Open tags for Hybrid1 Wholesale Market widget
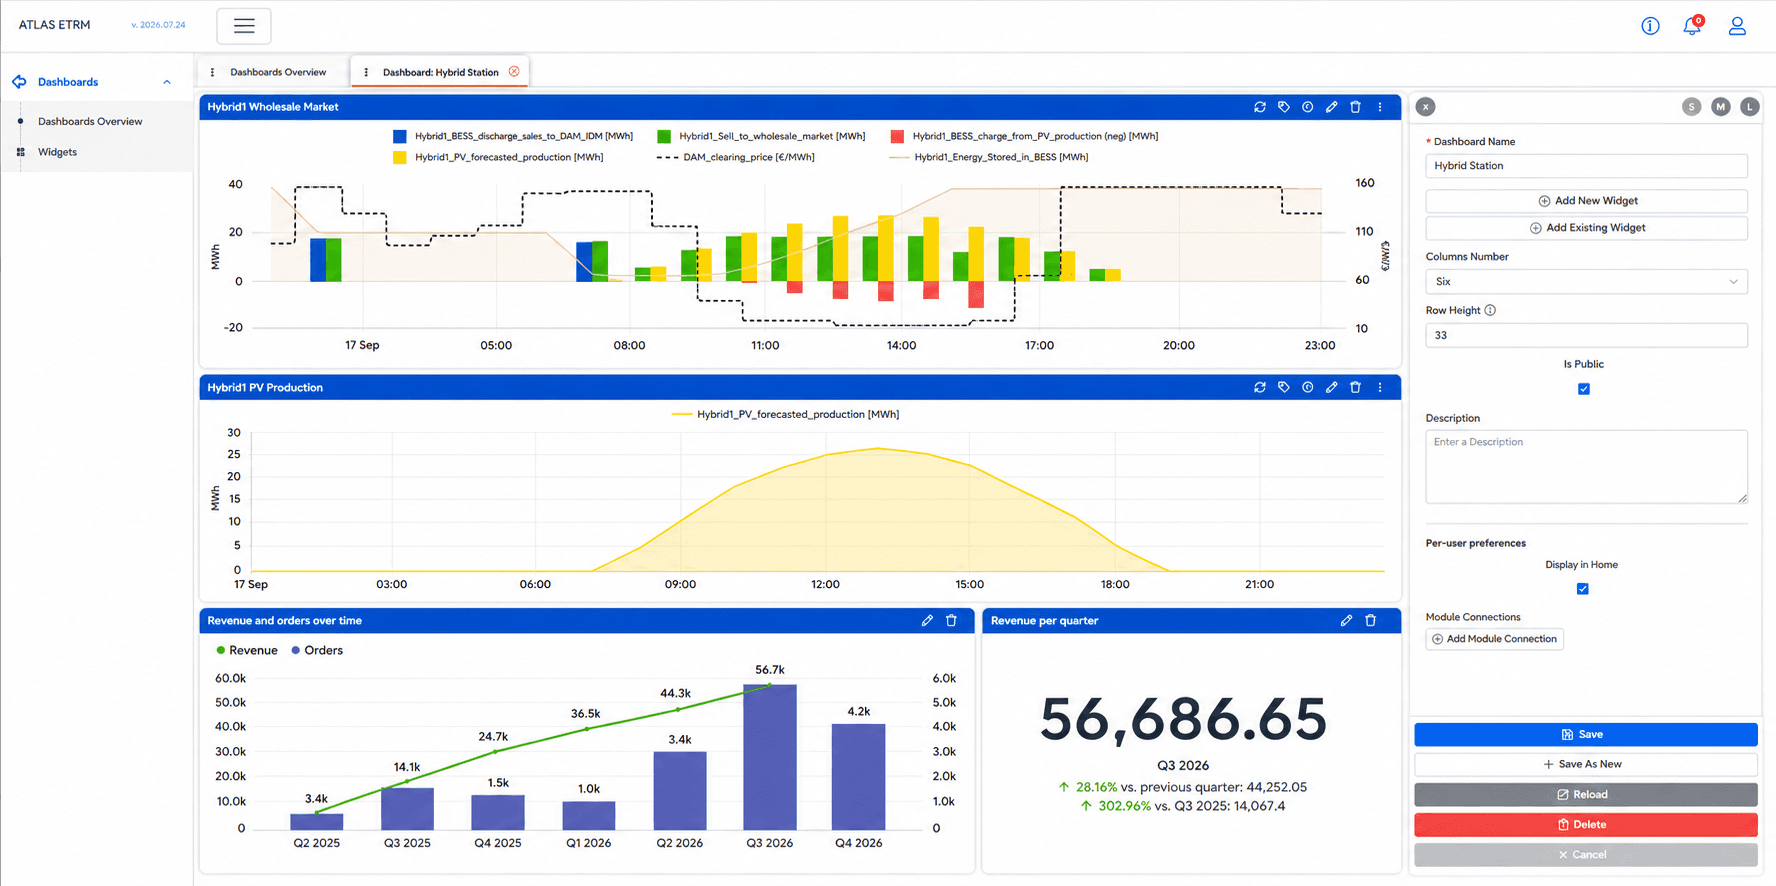The height and width of the screenshot is (886, 1776). [x=1284, y=107]
